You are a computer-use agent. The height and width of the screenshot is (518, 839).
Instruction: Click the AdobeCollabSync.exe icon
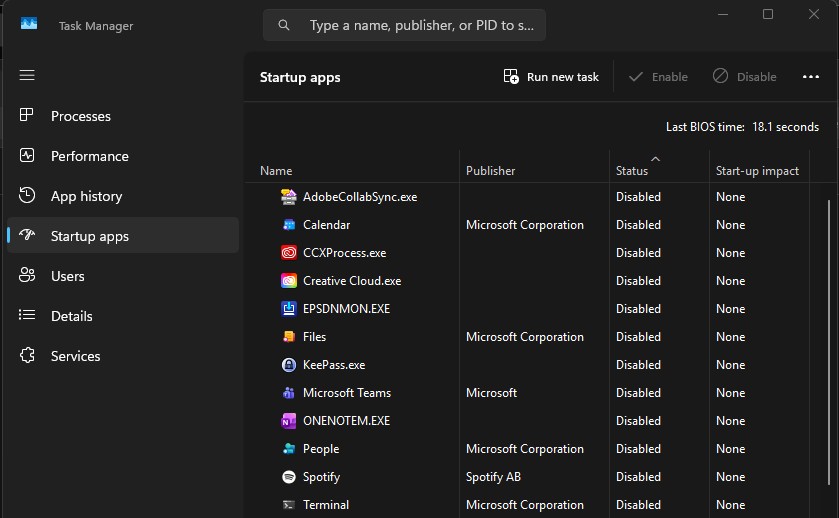288,197
